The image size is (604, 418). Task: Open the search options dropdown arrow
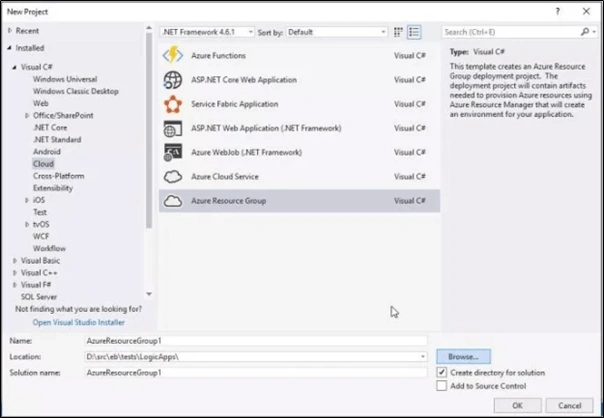tap(594, 32)
